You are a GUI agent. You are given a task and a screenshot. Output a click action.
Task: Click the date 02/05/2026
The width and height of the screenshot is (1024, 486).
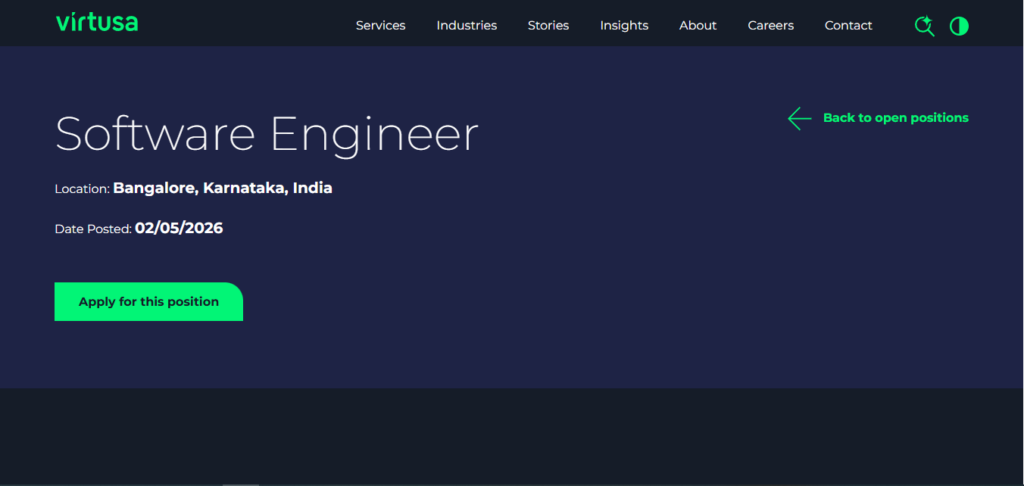click(x=179, y=229)
